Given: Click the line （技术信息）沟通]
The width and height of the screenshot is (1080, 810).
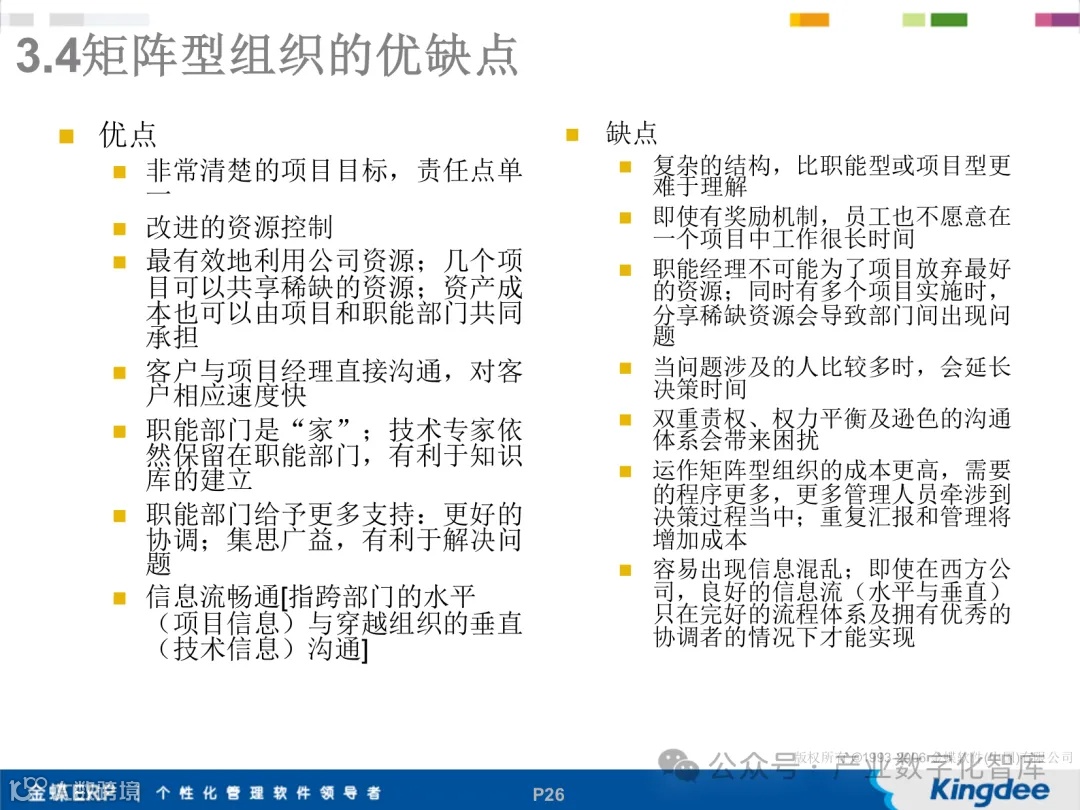Looking at the screenshot, I should (x=262, y=649).
